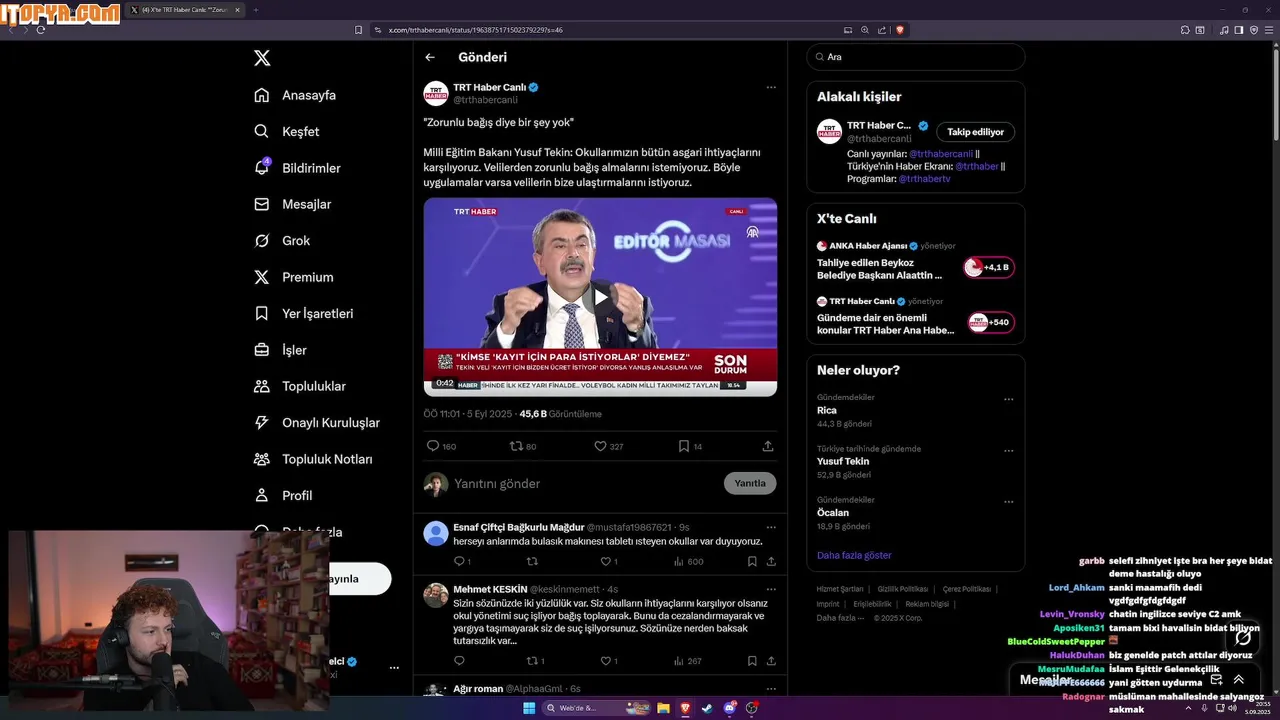Open Premium in the sidebar
The height and width of the screenshot is (720, 1280).
point(294,277)
